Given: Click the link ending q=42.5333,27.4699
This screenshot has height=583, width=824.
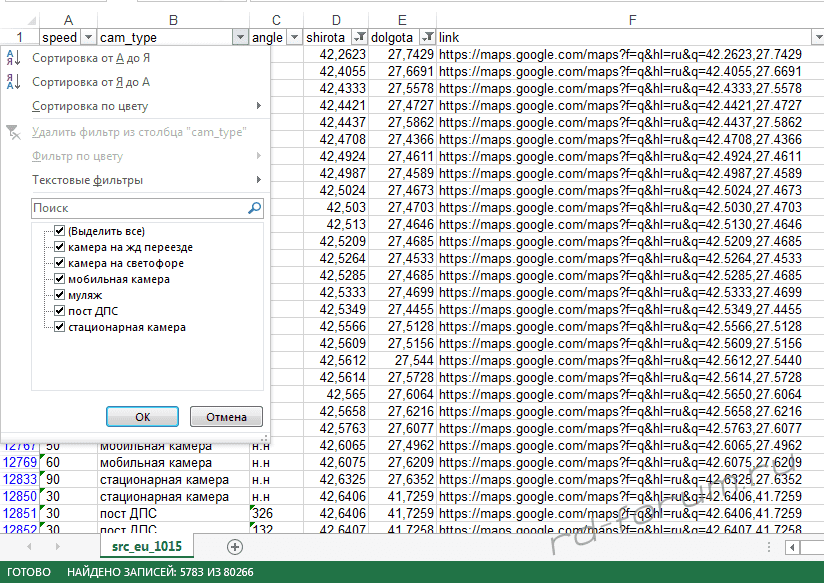Looking at the screenshot, I should click(x=621, y=292).
